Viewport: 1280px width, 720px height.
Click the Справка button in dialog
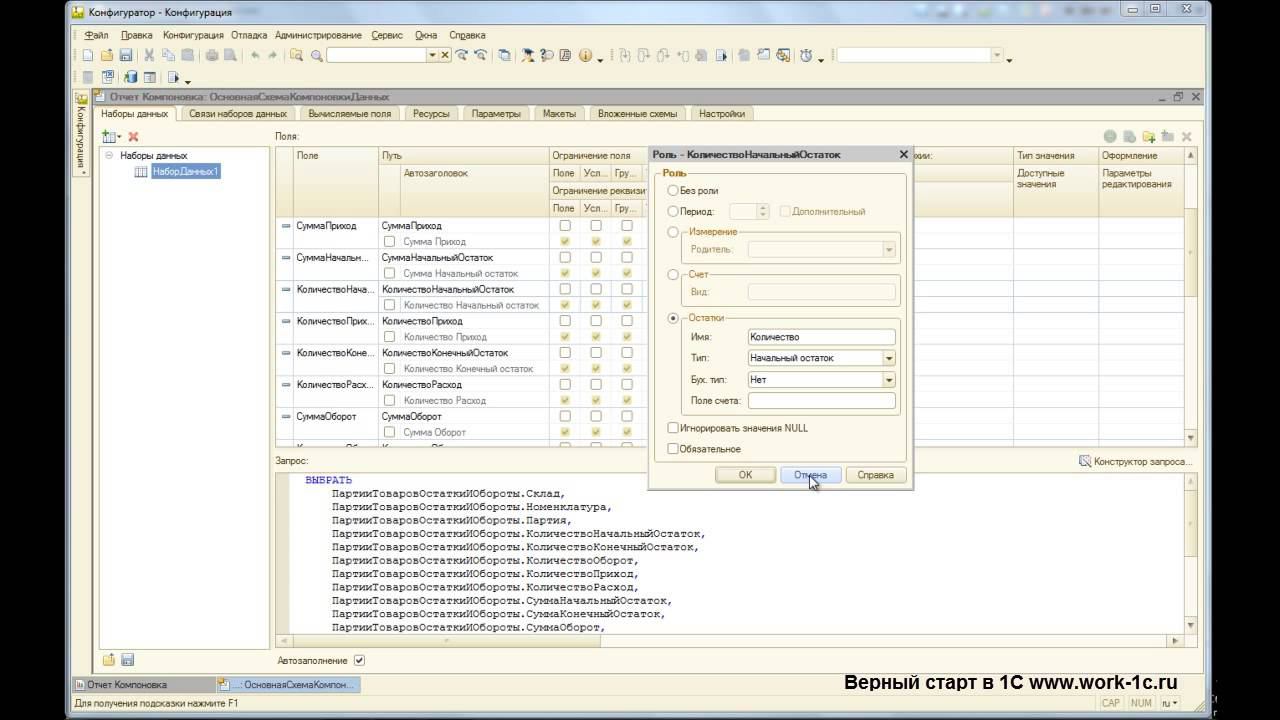(x=875, y=475)
